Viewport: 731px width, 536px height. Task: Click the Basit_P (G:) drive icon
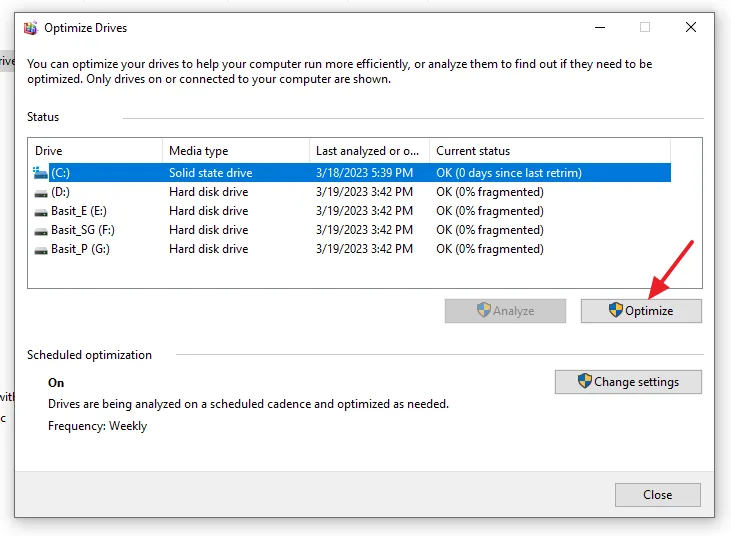(41, 250)
